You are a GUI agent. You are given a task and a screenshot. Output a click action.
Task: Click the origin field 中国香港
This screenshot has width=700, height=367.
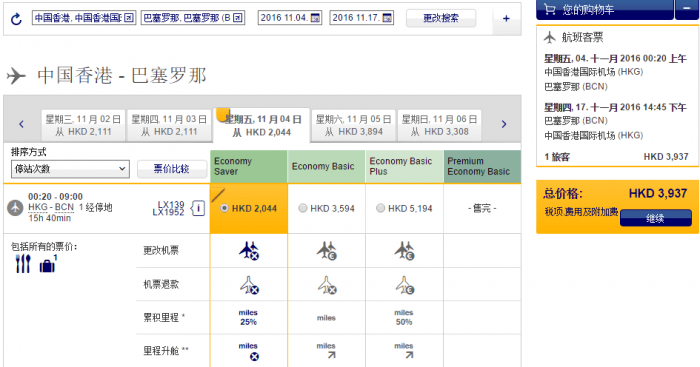84,18
